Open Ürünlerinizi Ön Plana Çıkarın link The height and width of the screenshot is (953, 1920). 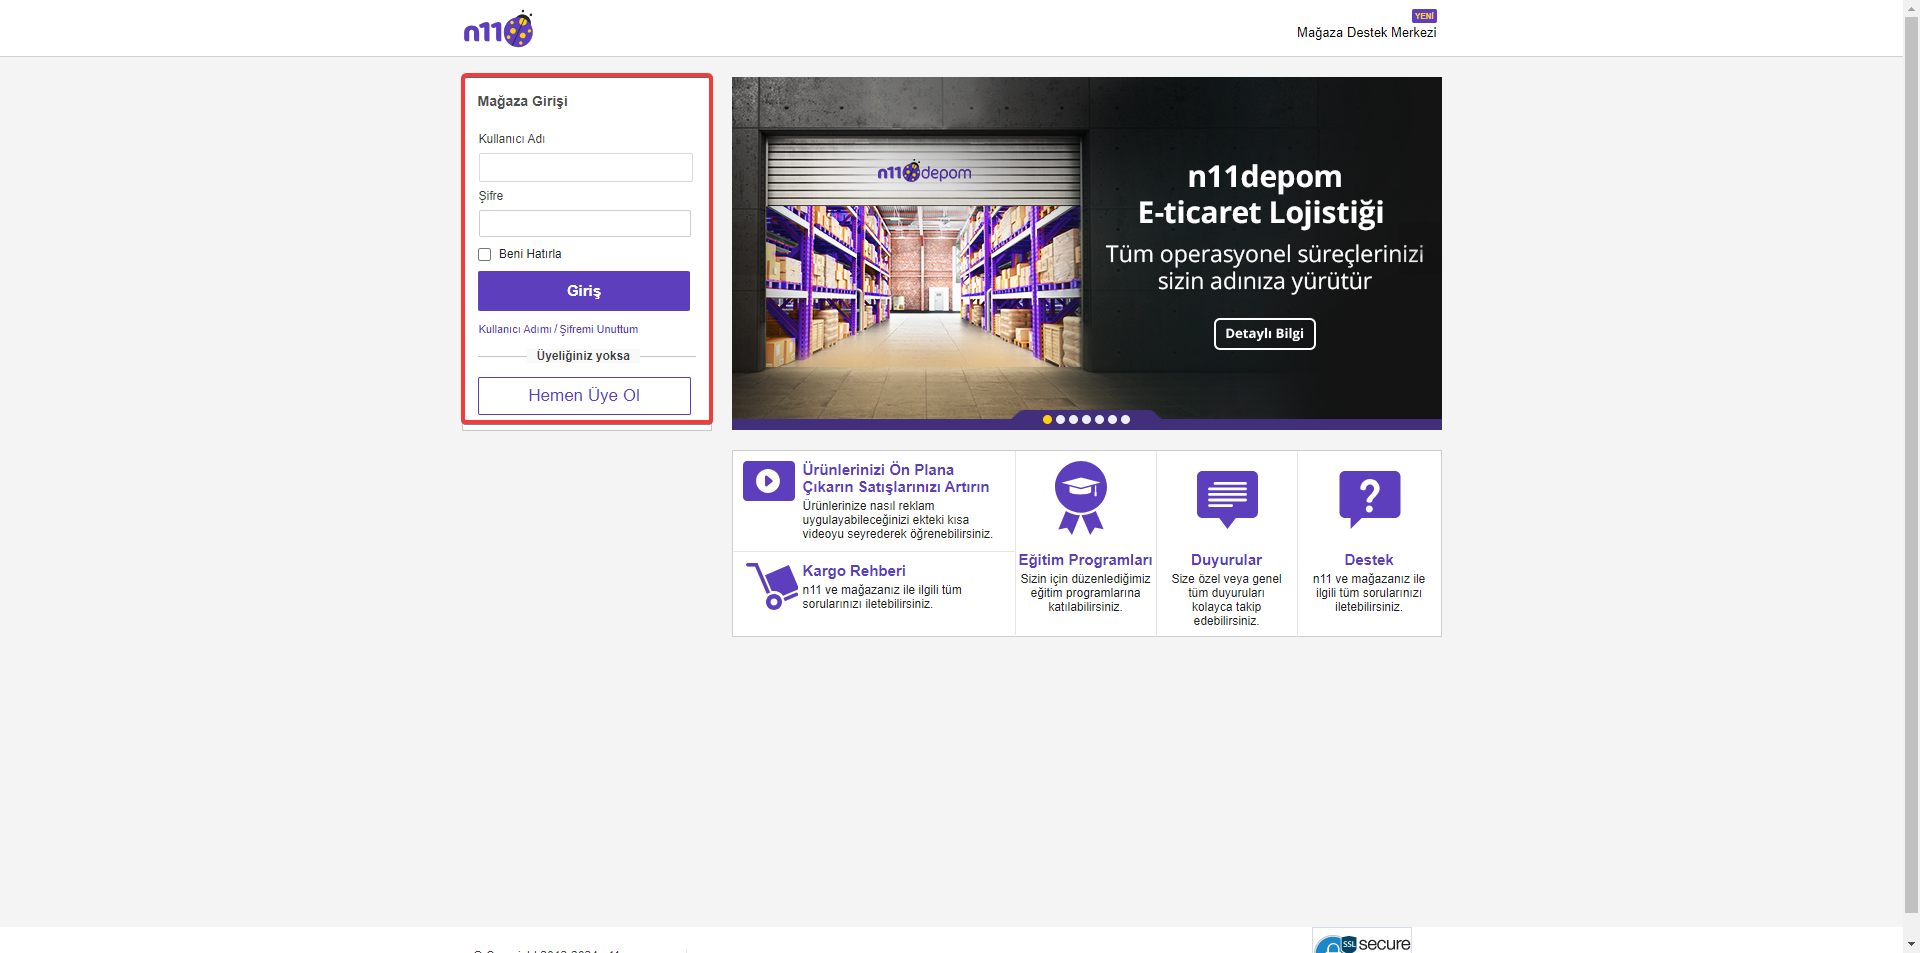pyautogui.click(x=895, y=478)
